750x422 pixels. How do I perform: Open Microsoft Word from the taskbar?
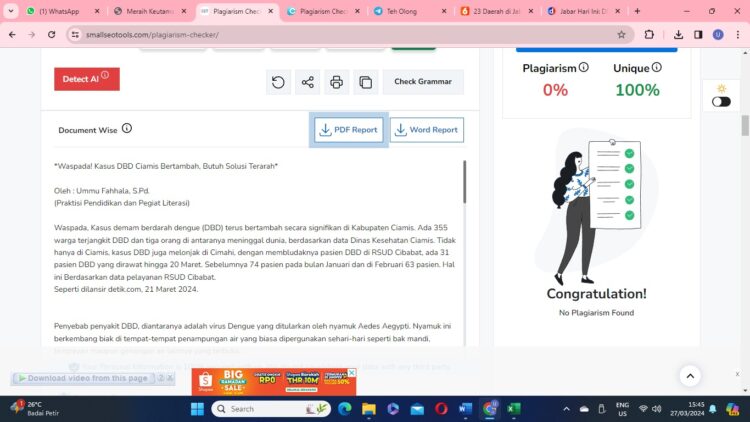(x=465, y=409)
